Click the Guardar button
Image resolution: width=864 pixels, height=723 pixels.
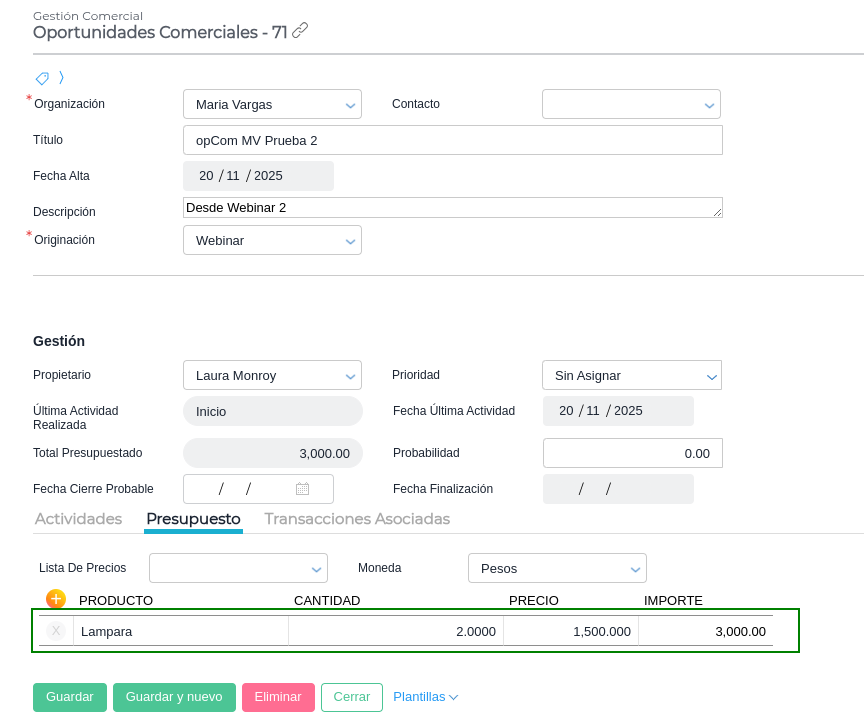coord(69,697)
